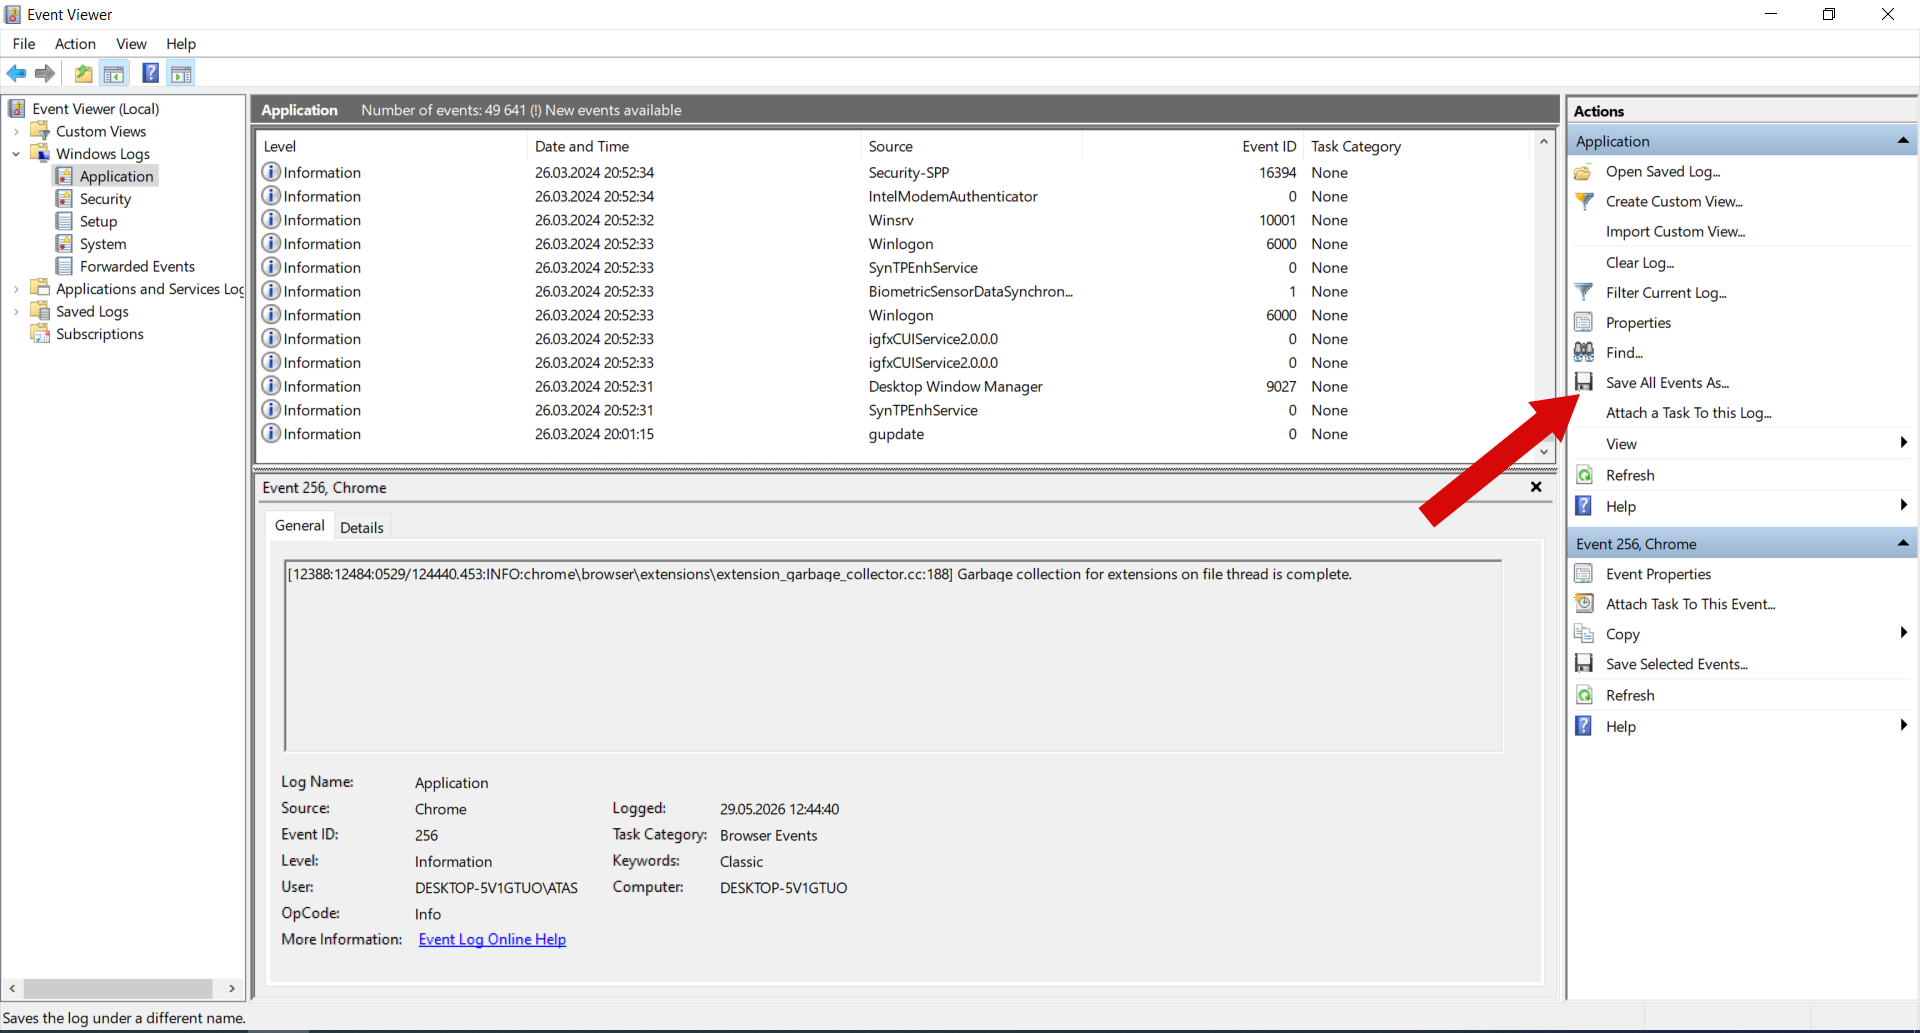Click the Find binoculars icon
Screen dimensions: 1920x1033
click(1584, 352)
